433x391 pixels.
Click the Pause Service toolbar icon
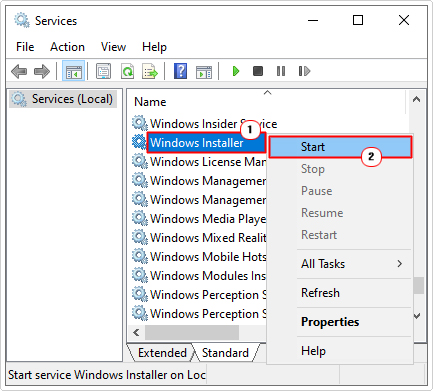(281, 71)
